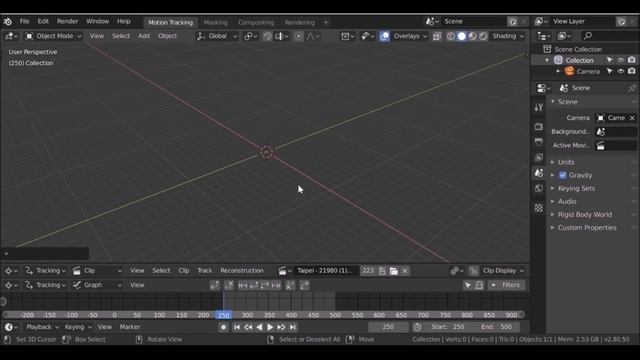The height and width of the screenshot is (360, 640).
Task: Toggle proportional editing icon
Action: tap(299, 36)
